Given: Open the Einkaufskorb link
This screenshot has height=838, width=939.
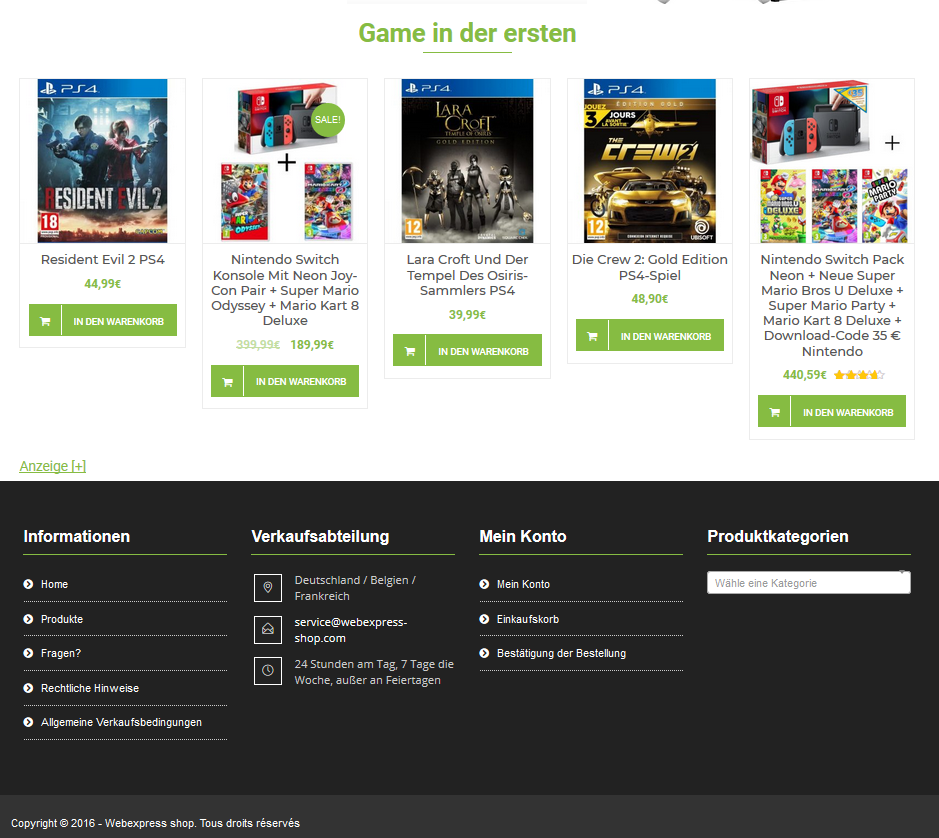Looking at the screenshot, I should (x=528, y=619).
